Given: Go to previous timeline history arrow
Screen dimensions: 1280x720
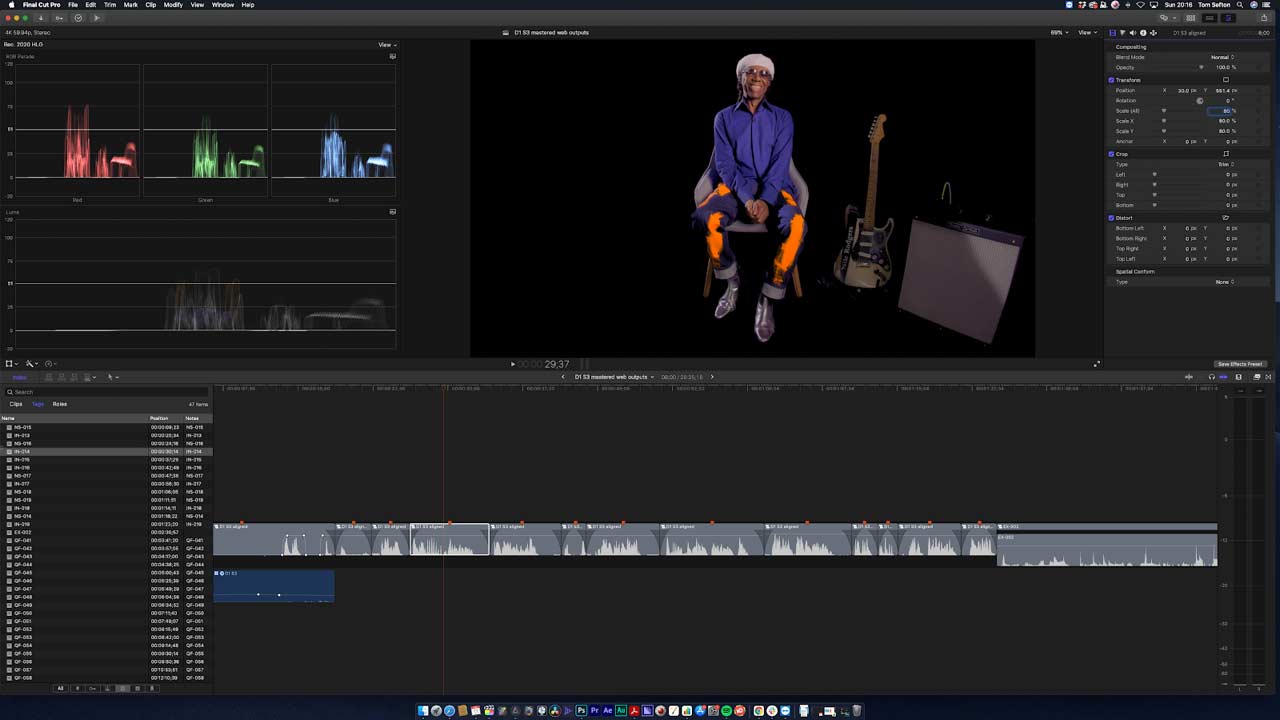Looking at the screenshot, I should click(x=563, y=377).
